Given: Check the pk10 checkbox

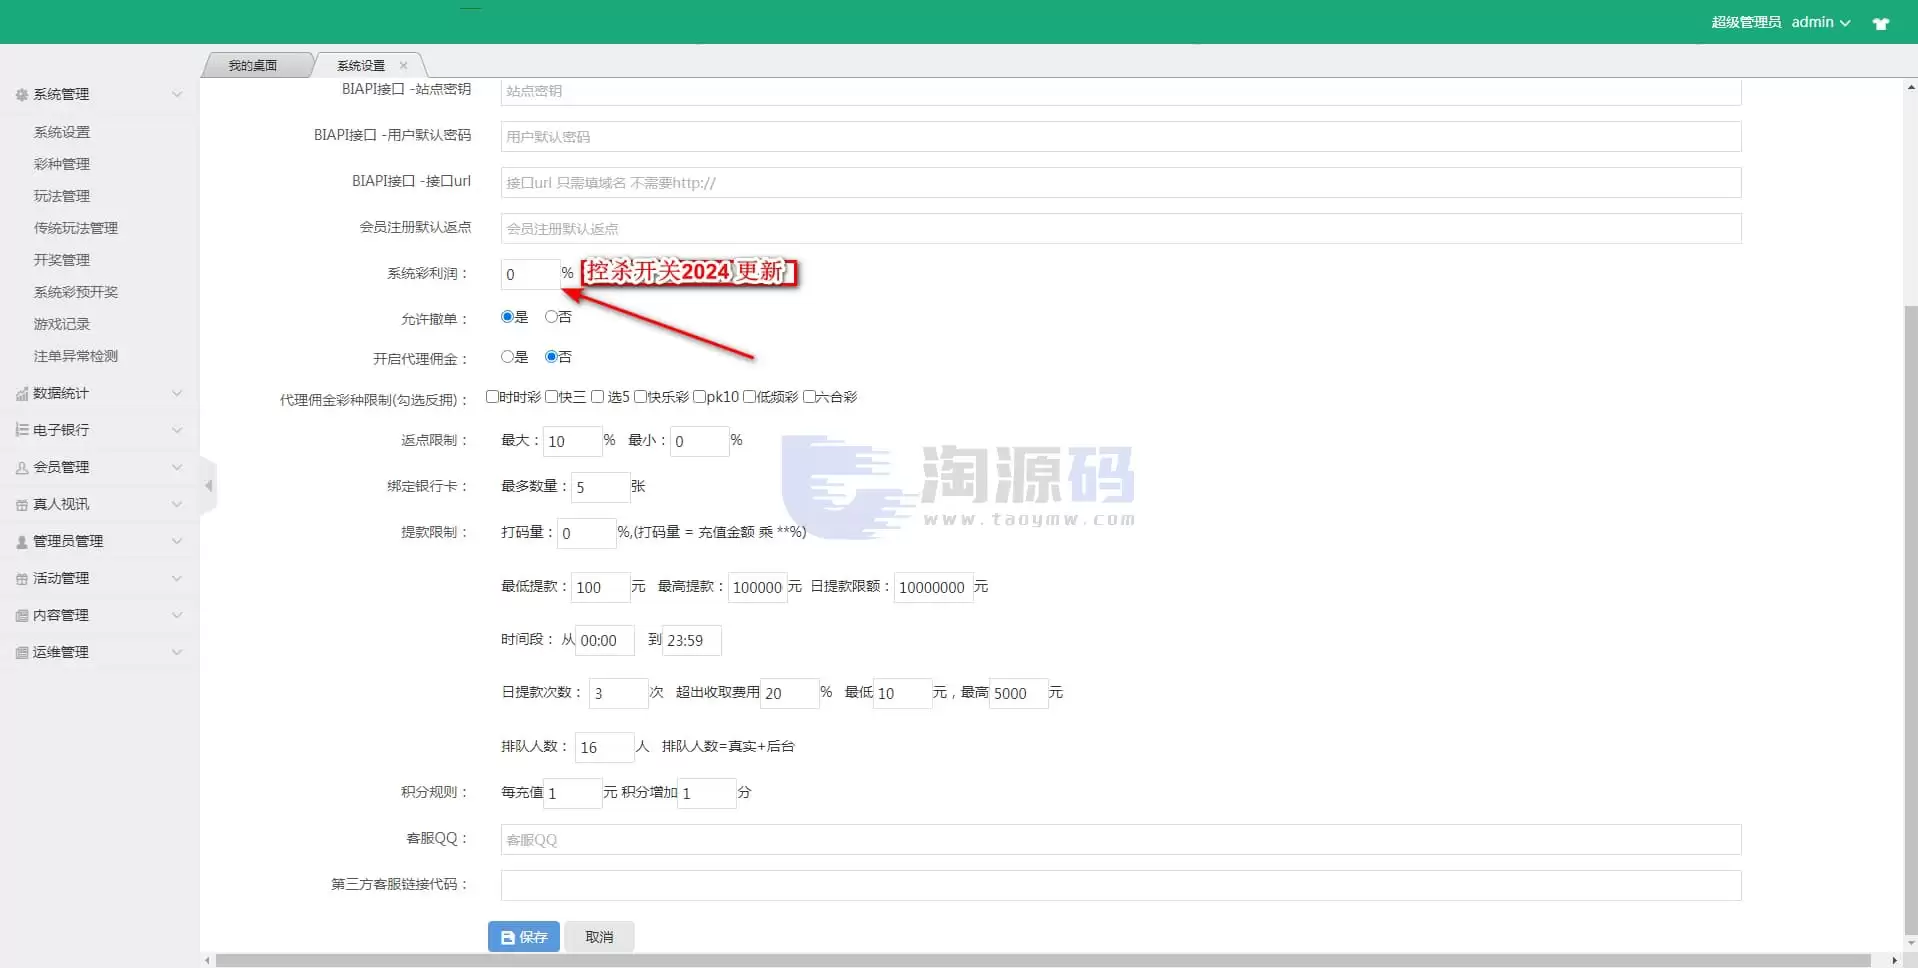Looking at the screenshot, I should point(699,397).
